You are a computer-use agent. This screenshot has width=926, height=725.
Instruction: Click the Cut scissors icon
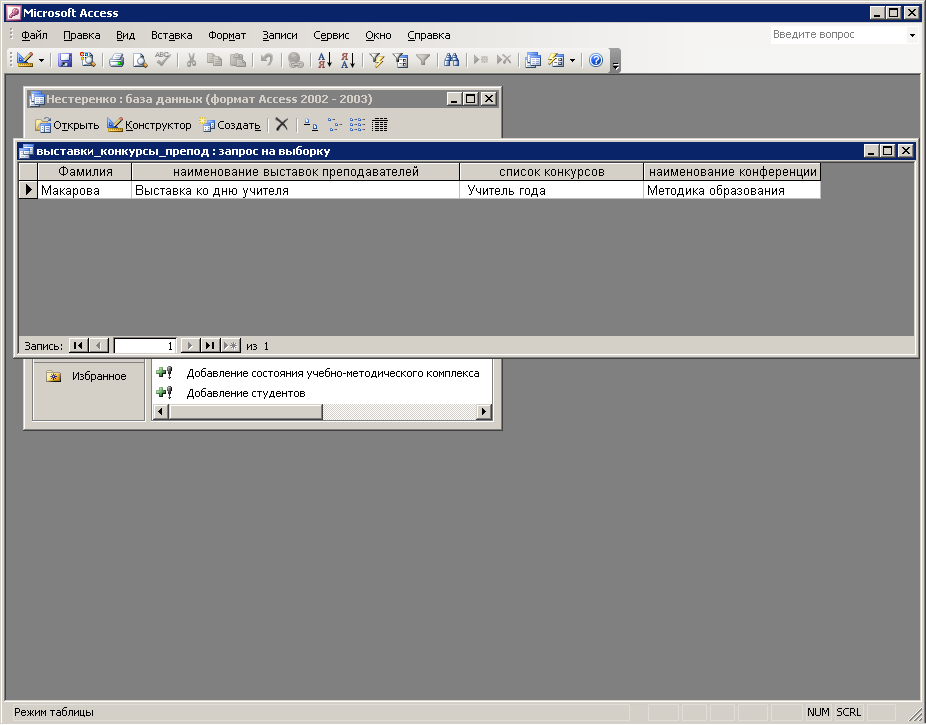[191, 60]
